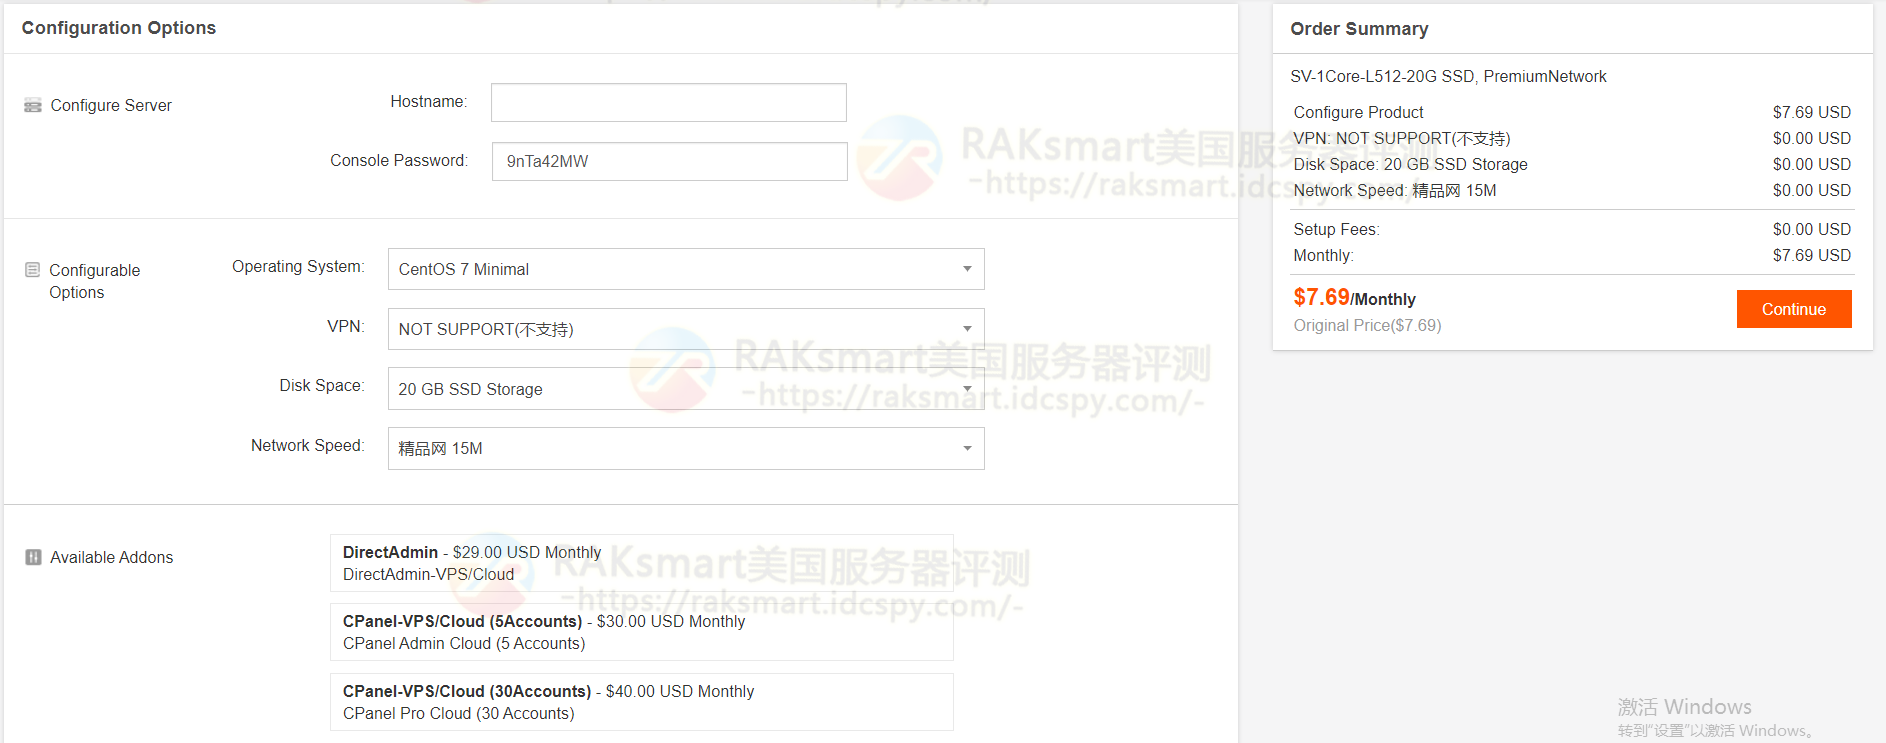Click the Configure Server icon
Screen dimensions: 1886x743
pos(33,105)
